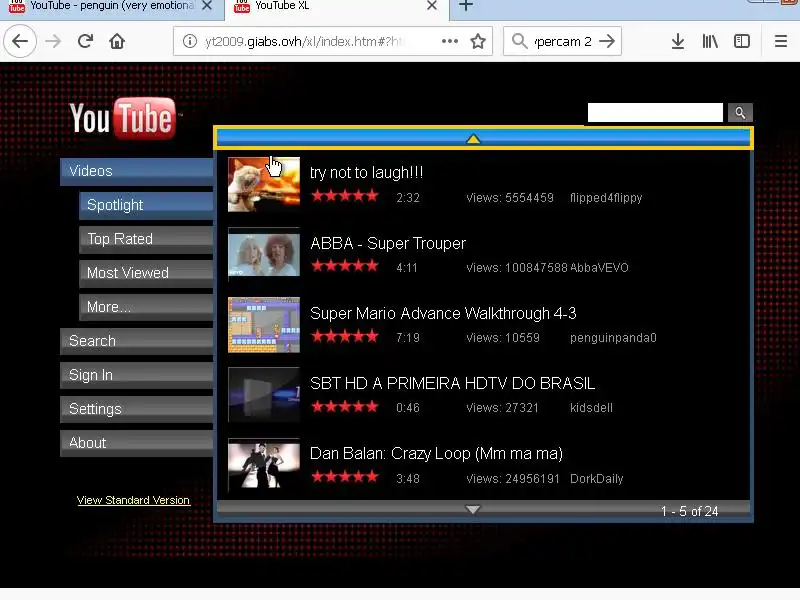This screenshot has width=800, height=600.
Task: Switch to the YouTube penguin tab
Action: [x=112, y=9]
